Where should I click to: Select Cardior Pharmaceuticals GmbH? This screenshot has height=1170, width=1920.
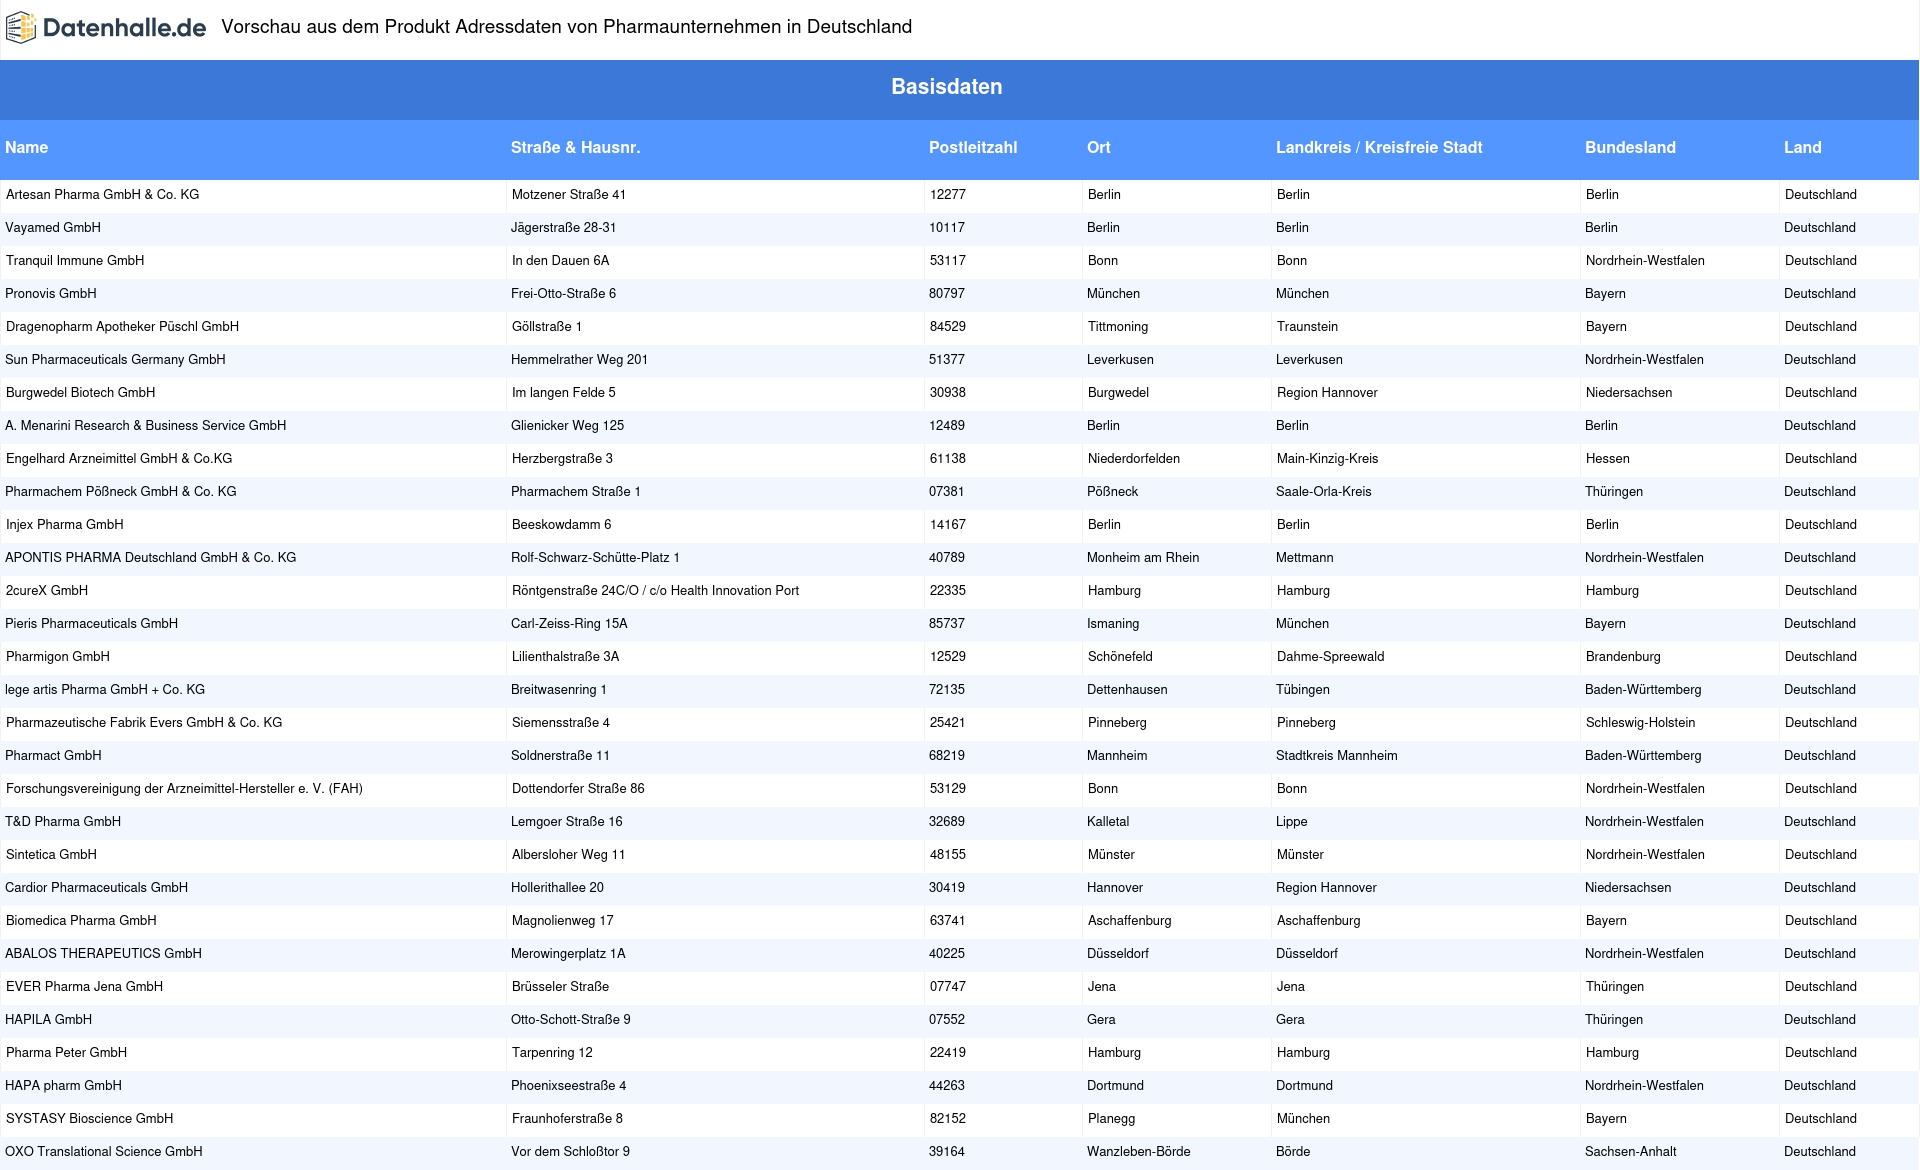[x=97, y=888]
